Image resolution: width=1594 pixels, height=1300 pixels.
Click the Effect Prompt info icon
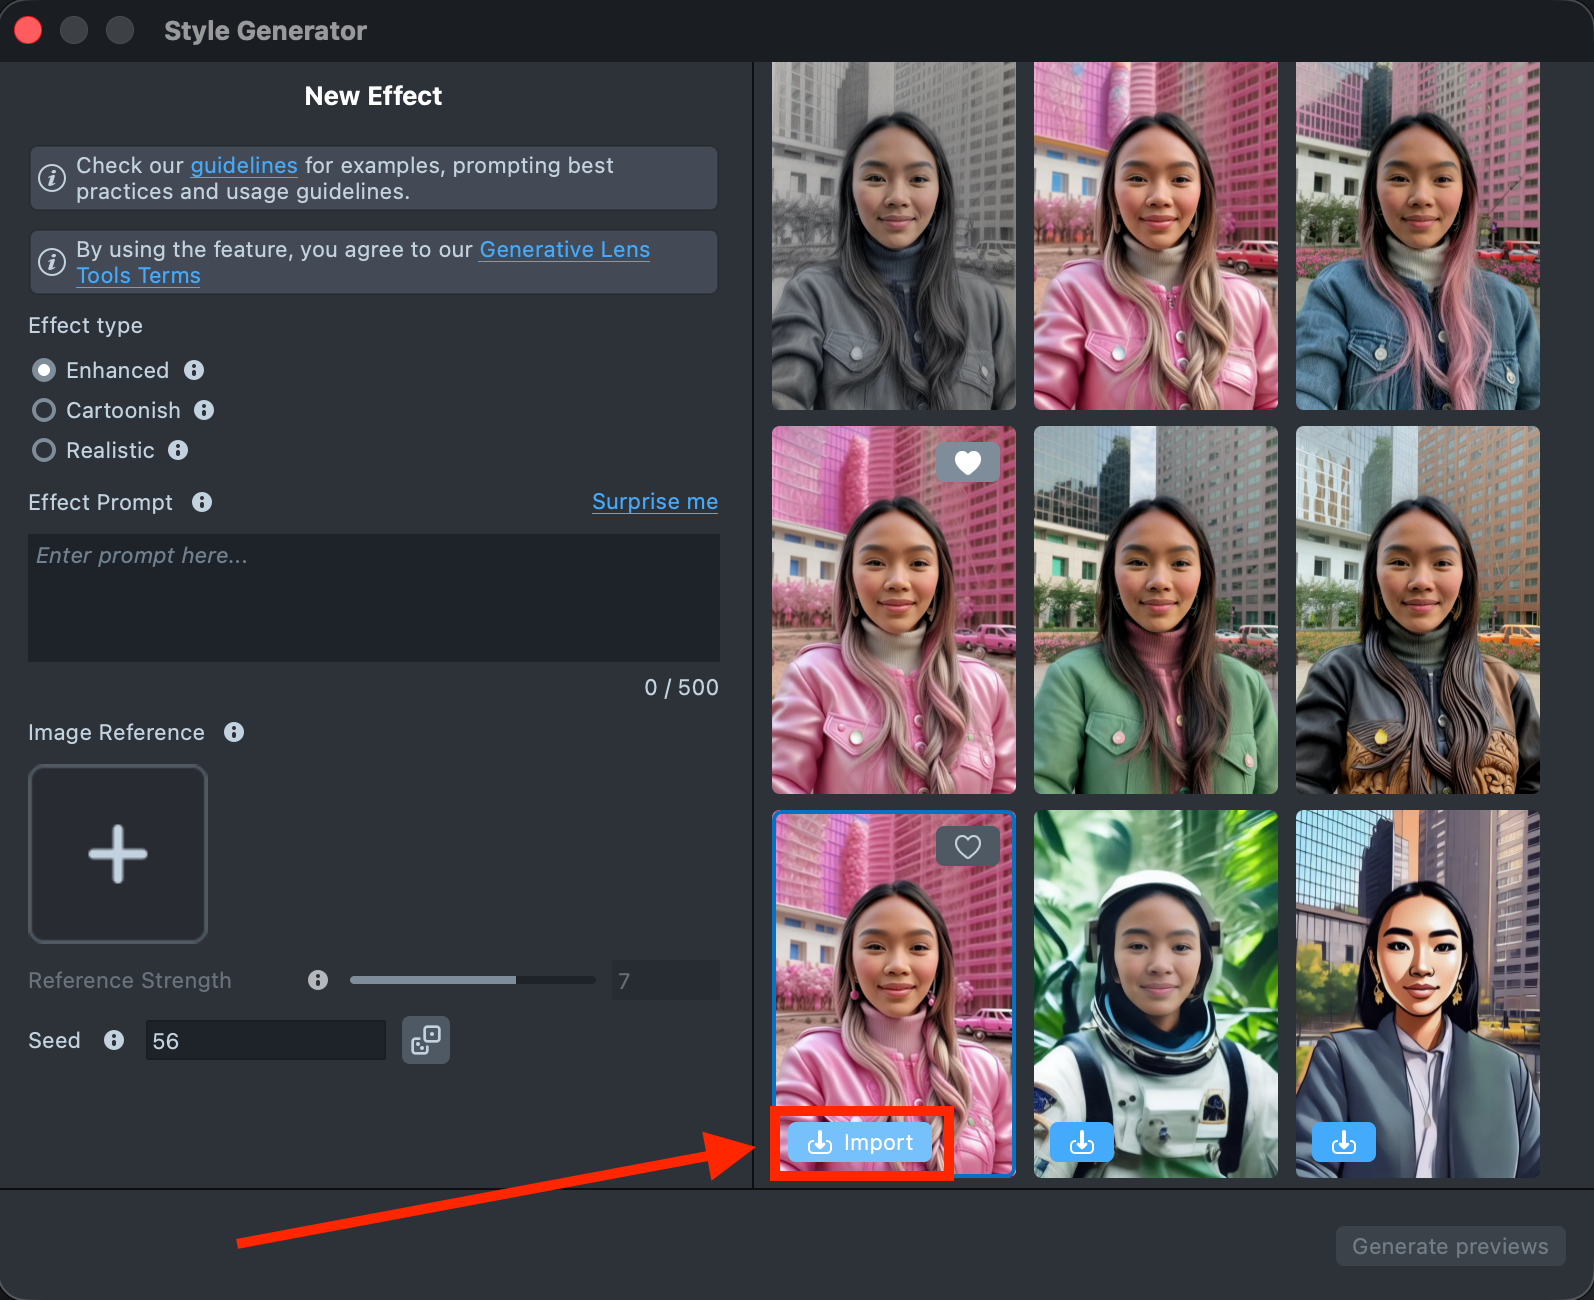[202, 502]
